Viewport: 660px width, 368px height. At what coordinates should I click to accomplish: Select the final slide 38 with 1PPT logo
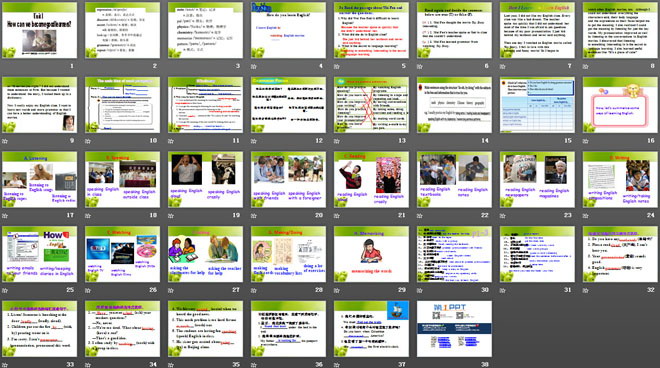454,329
